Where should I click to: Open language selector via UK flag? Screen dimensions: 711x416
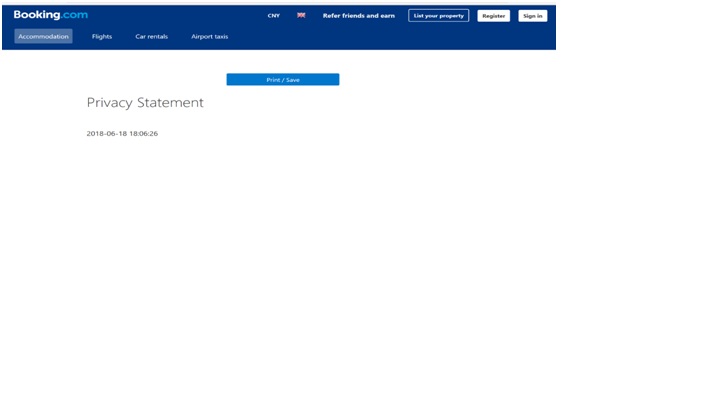click(301, 16)
